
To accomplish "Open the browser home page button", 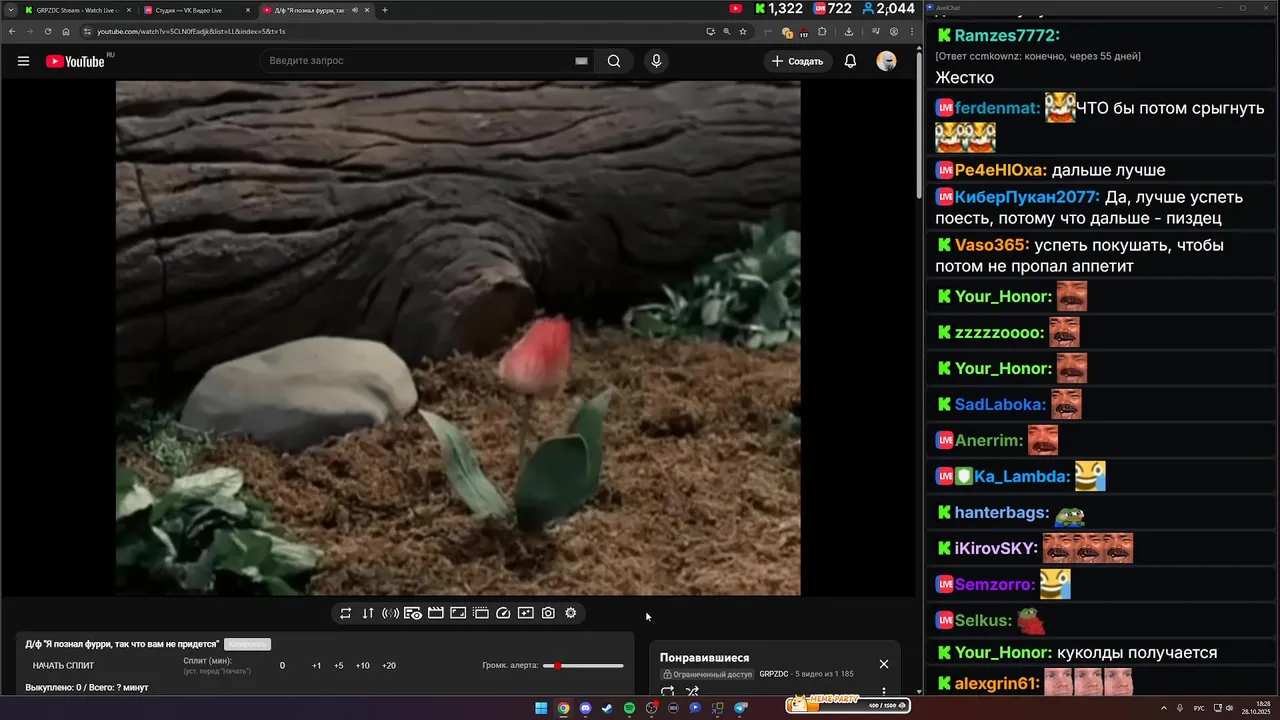I will click(x=66, y=31).
